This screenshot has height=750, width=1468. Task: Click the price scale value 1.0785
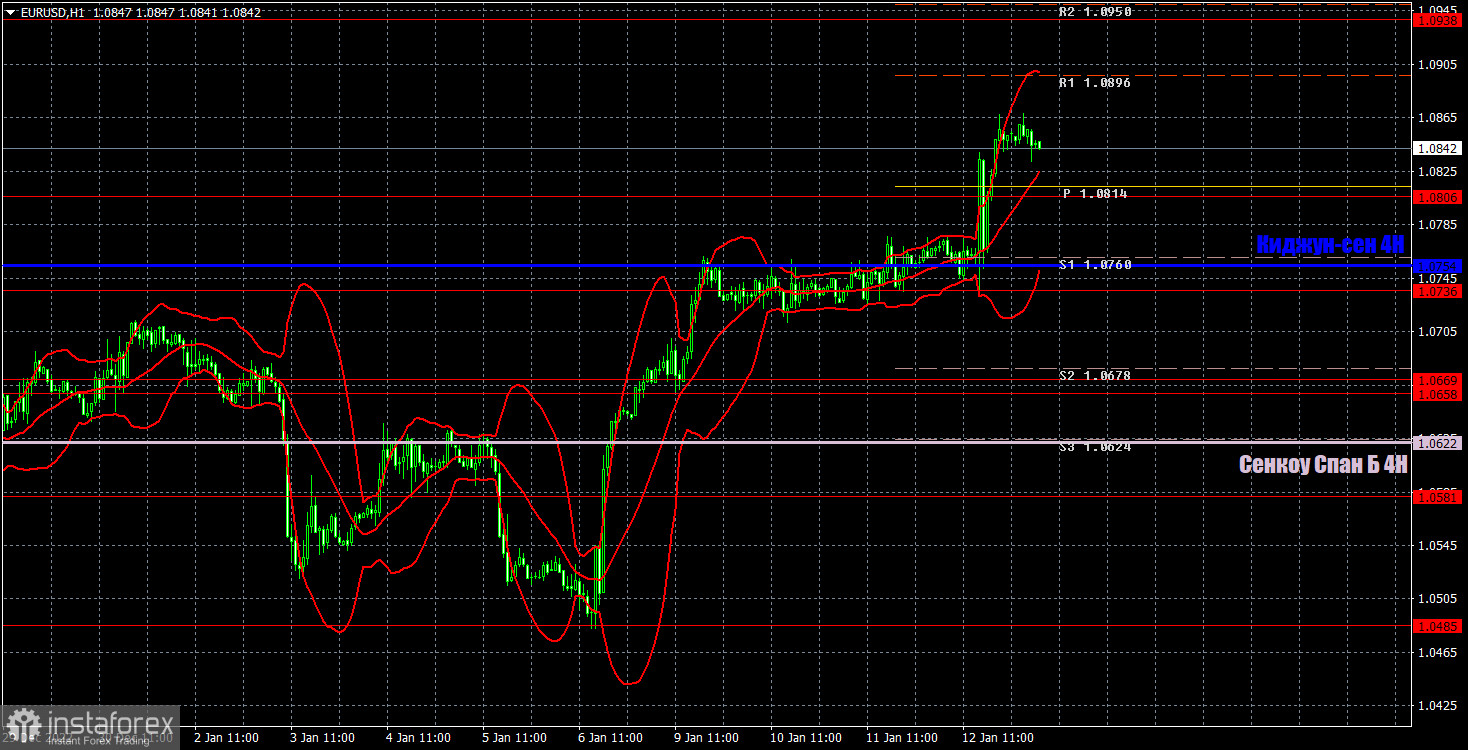pyautogui.click(x=1437, y=225)
